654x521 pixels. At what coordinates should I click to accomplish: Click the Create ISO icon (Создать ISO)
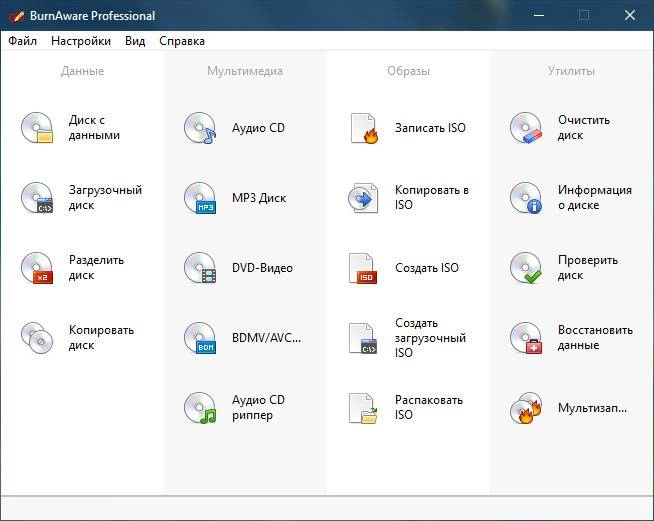[363, 268]
